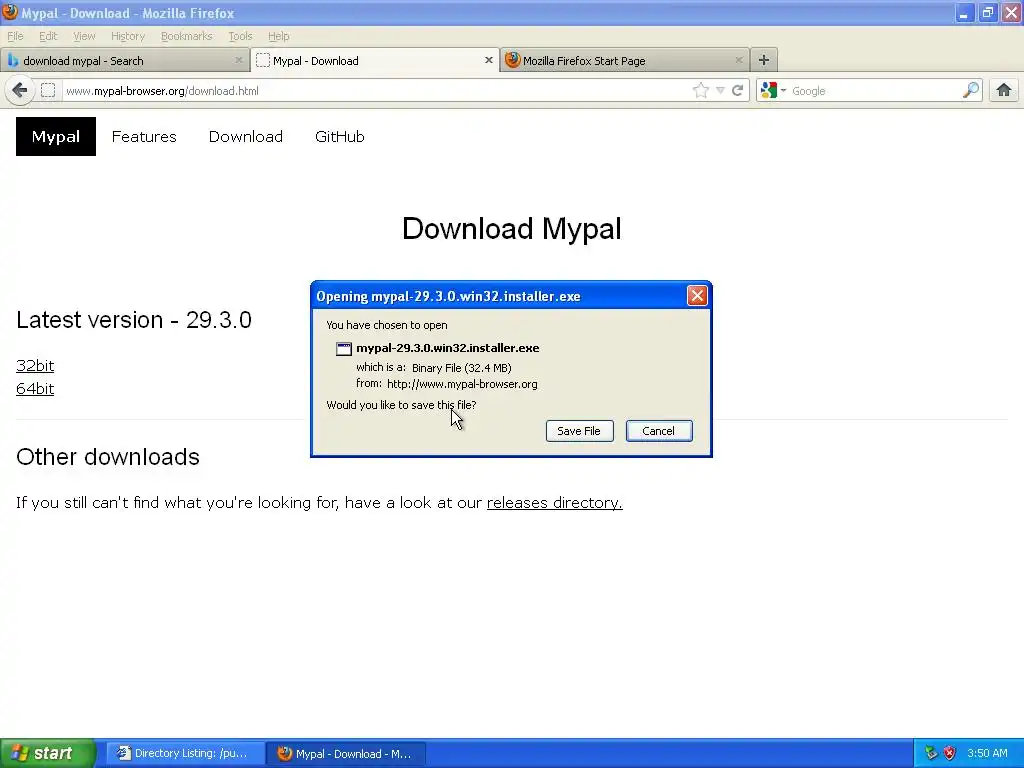The height and width of the screenshot is (768, 1024).
Task: Click the installer file icon in dialog
Action: 344,349
